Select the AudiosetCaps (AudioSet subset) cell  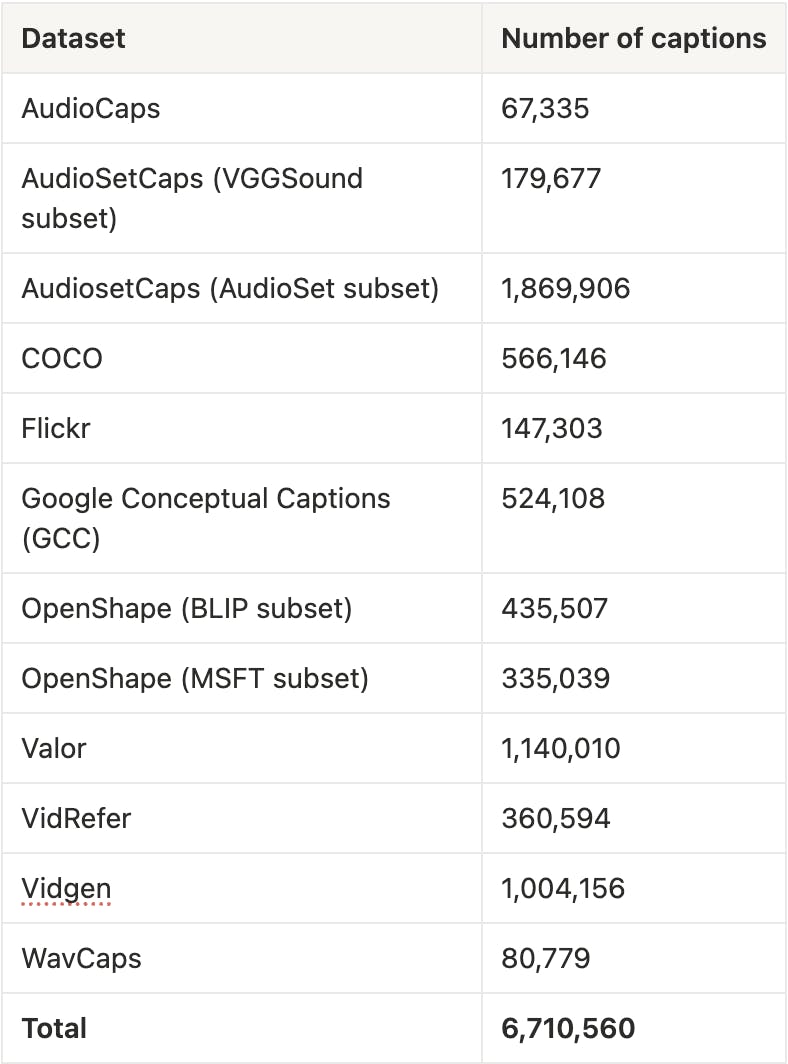pos(230,288)
